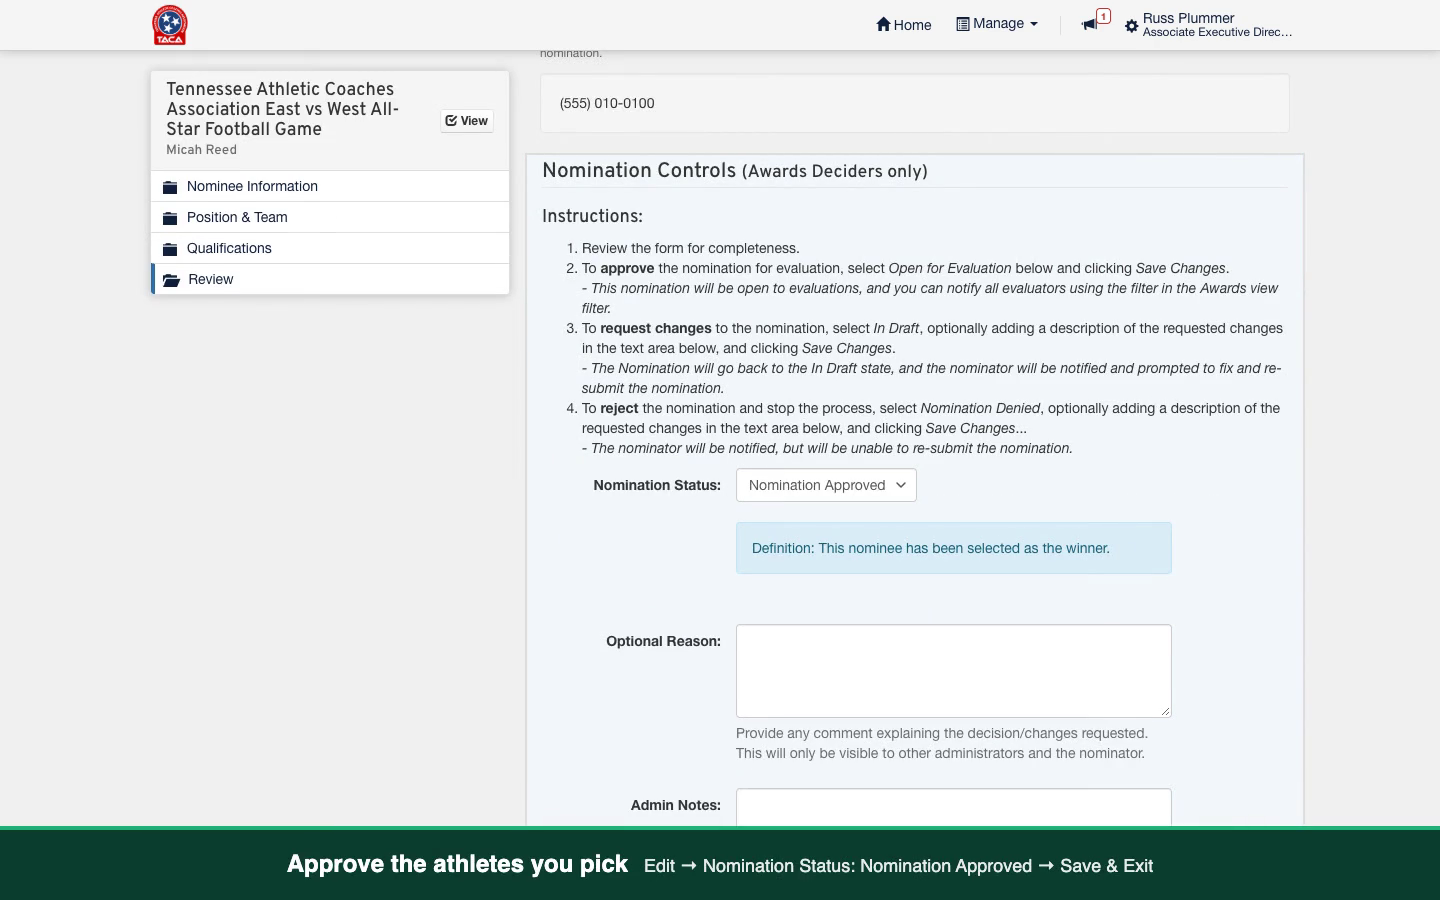Click the View button

pos(467,121)
